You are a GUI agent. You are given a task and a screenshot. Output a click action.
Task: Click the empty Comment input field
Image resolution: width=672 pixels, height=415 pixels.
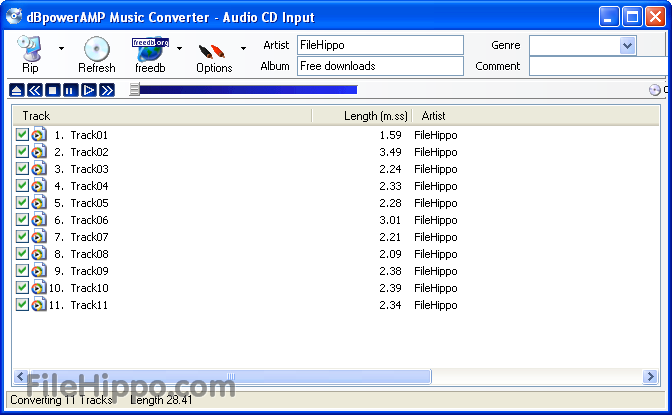tap(600, 66)
